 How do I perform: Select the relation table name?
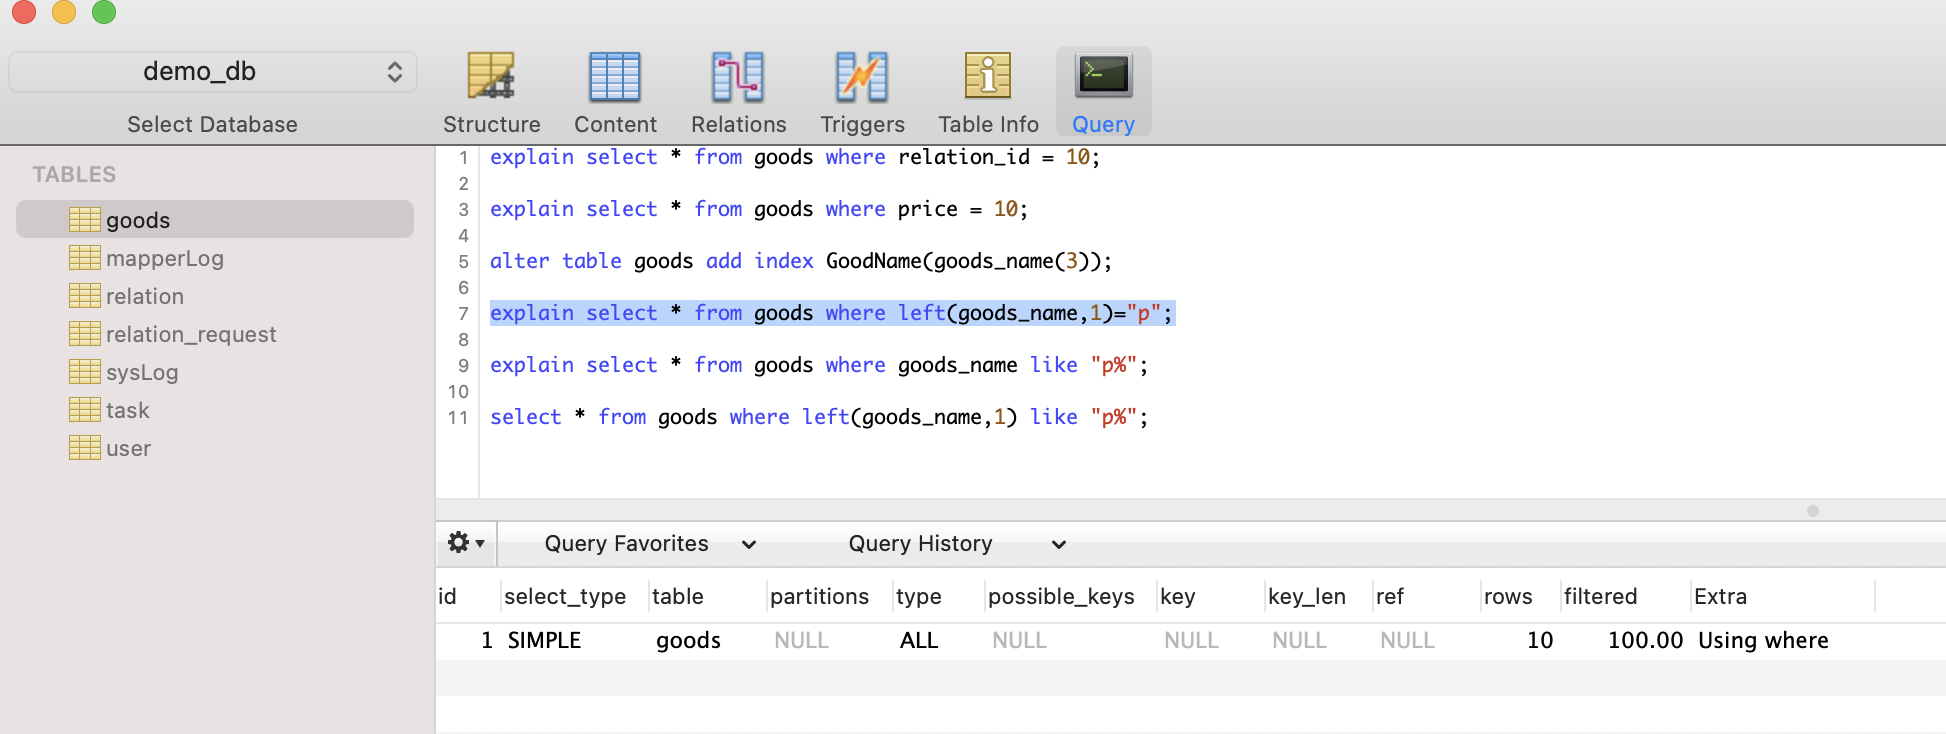[145, 296]
